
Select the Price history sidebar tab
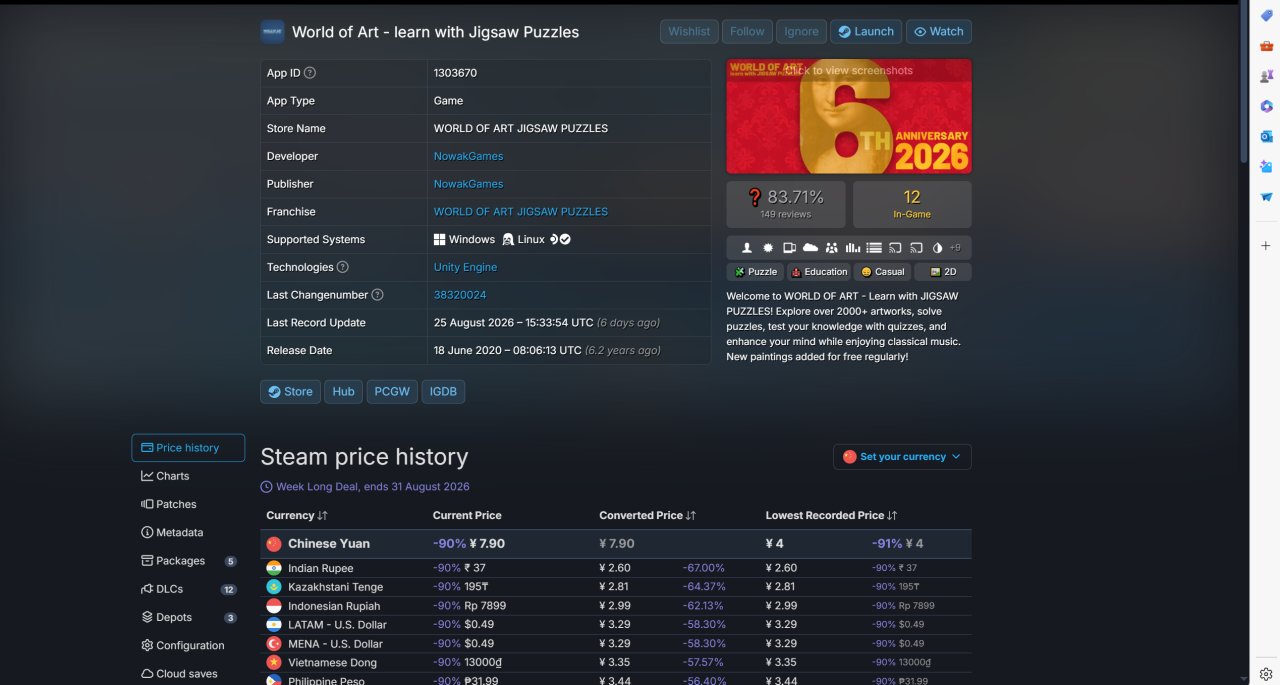188,448
